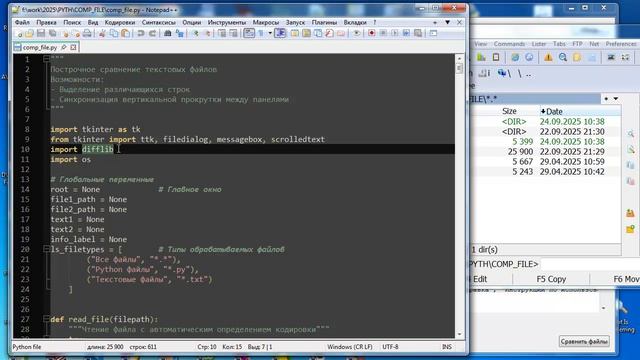
Task: Click the Save all toolbar icon
Action: [x=53, y=33]
